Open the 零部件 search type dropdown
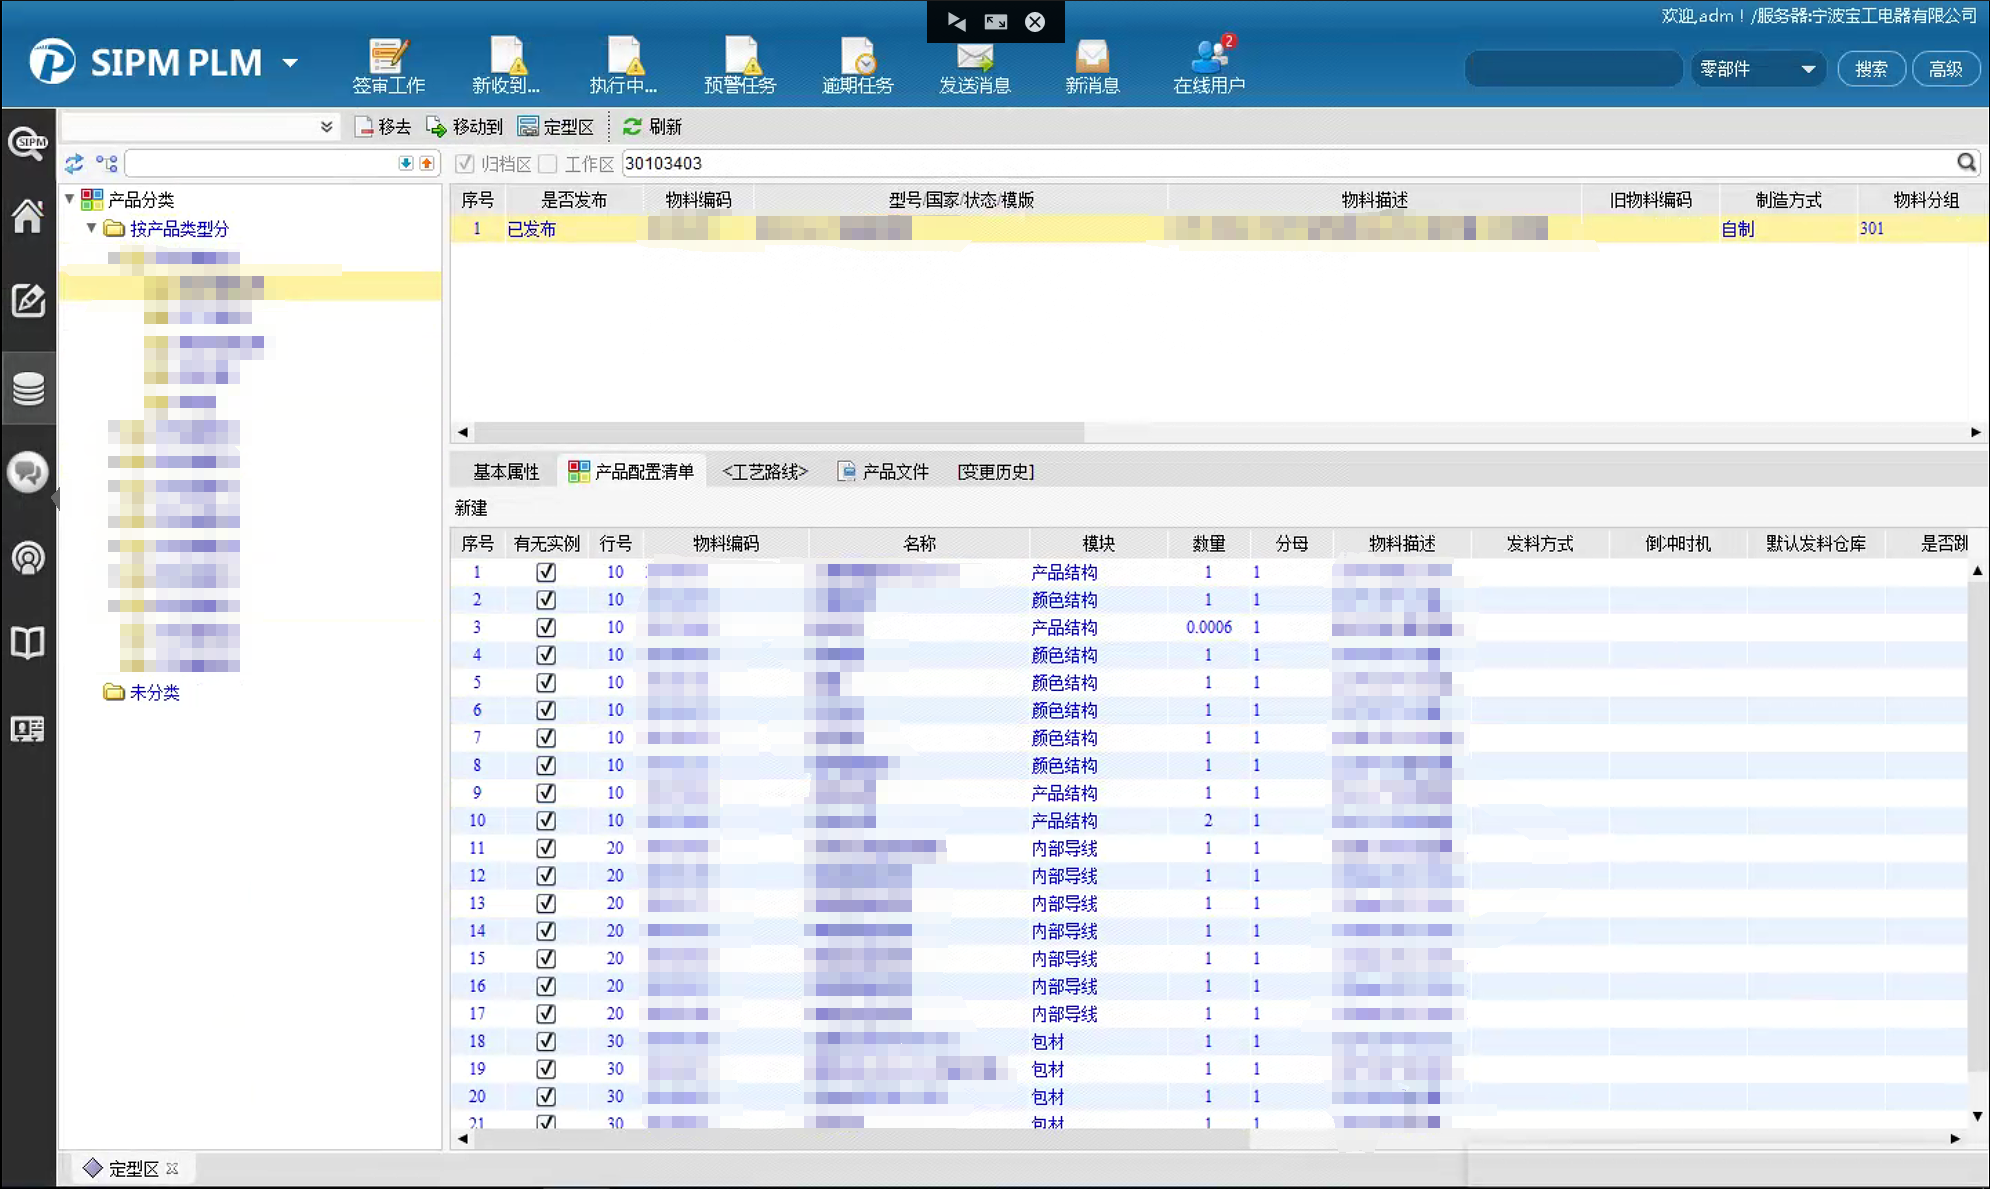The height and width of the screenshot is (1189, 1990). point(1807,69)
